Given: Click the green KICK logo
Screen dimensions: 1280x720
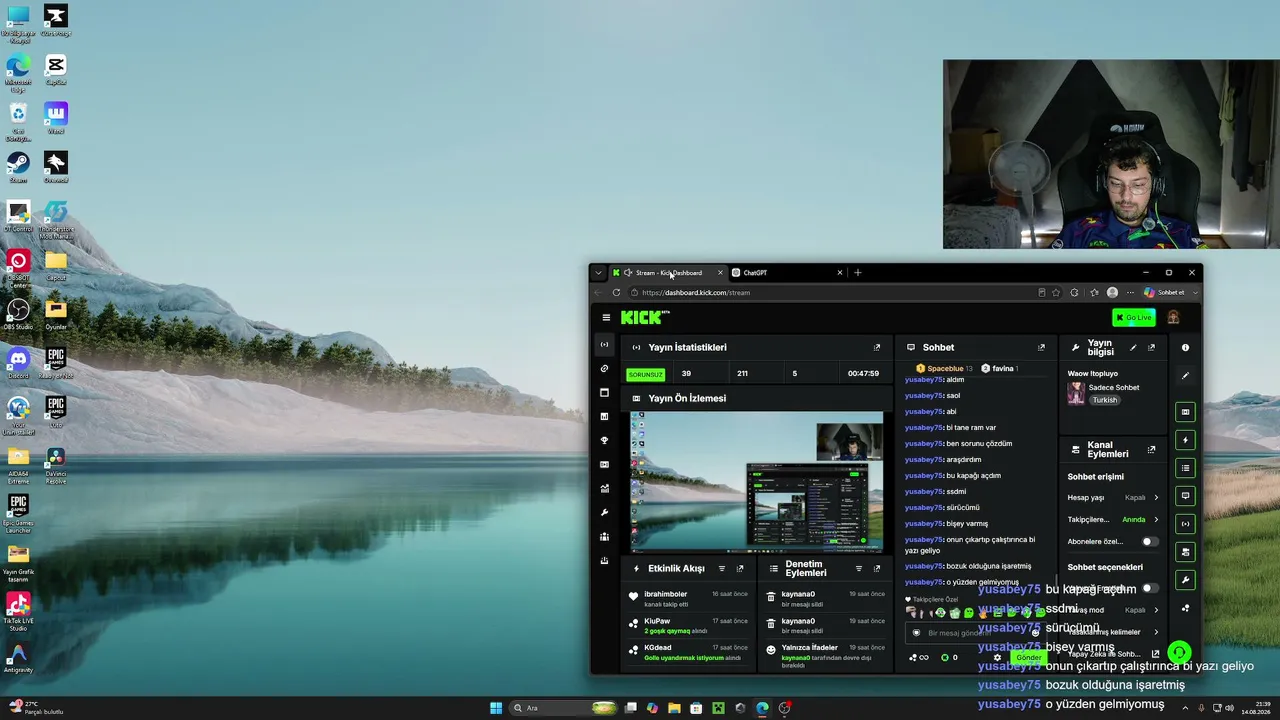Looking at the screenshot, I should (x=645, y=317).
